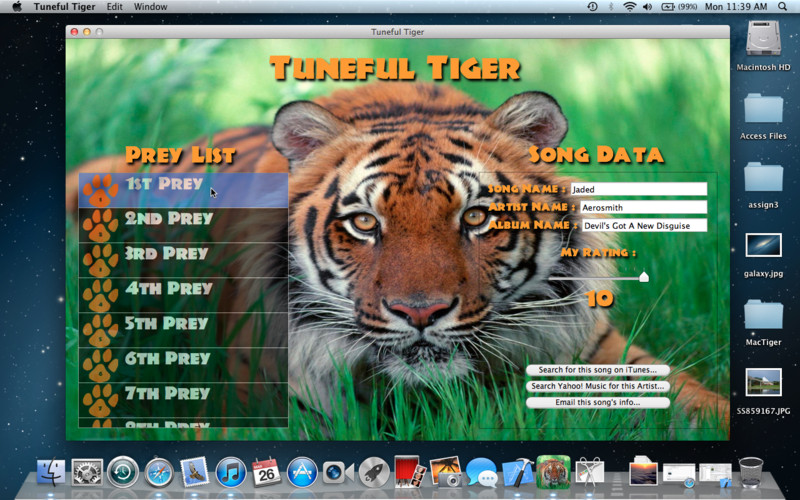800x500 pixels.
Task: Open Launchpad rocket icon in Dock
Action: tap(373, 472)
